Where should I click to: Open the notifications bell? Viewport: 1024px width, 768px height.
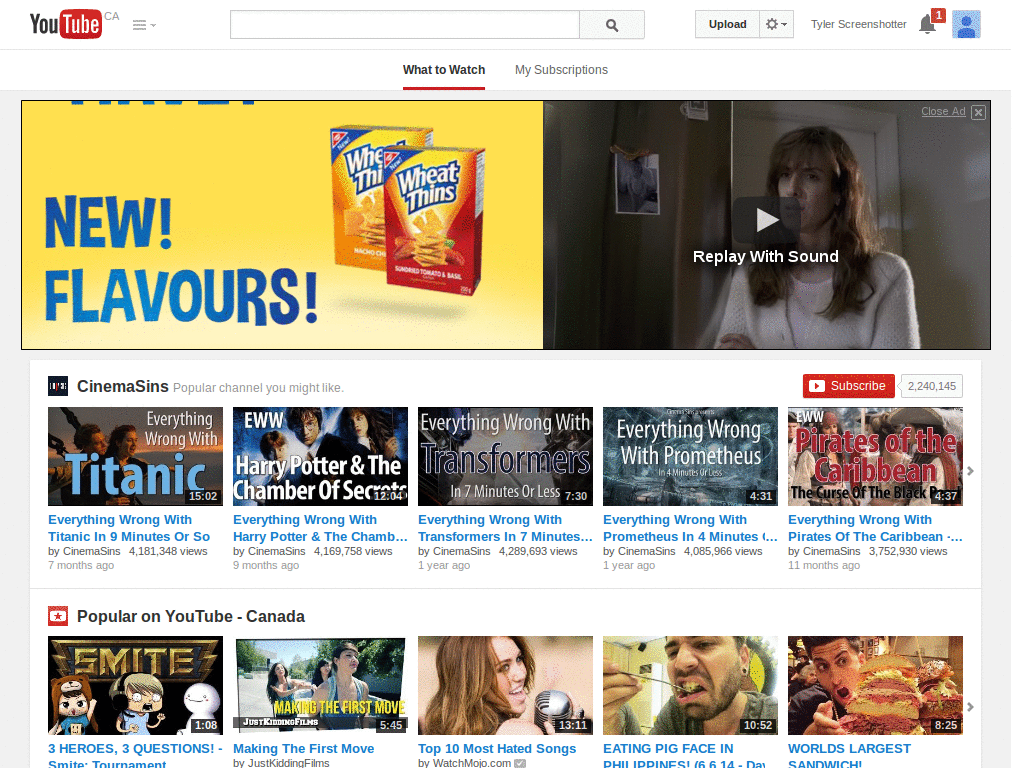coord(927,24)
